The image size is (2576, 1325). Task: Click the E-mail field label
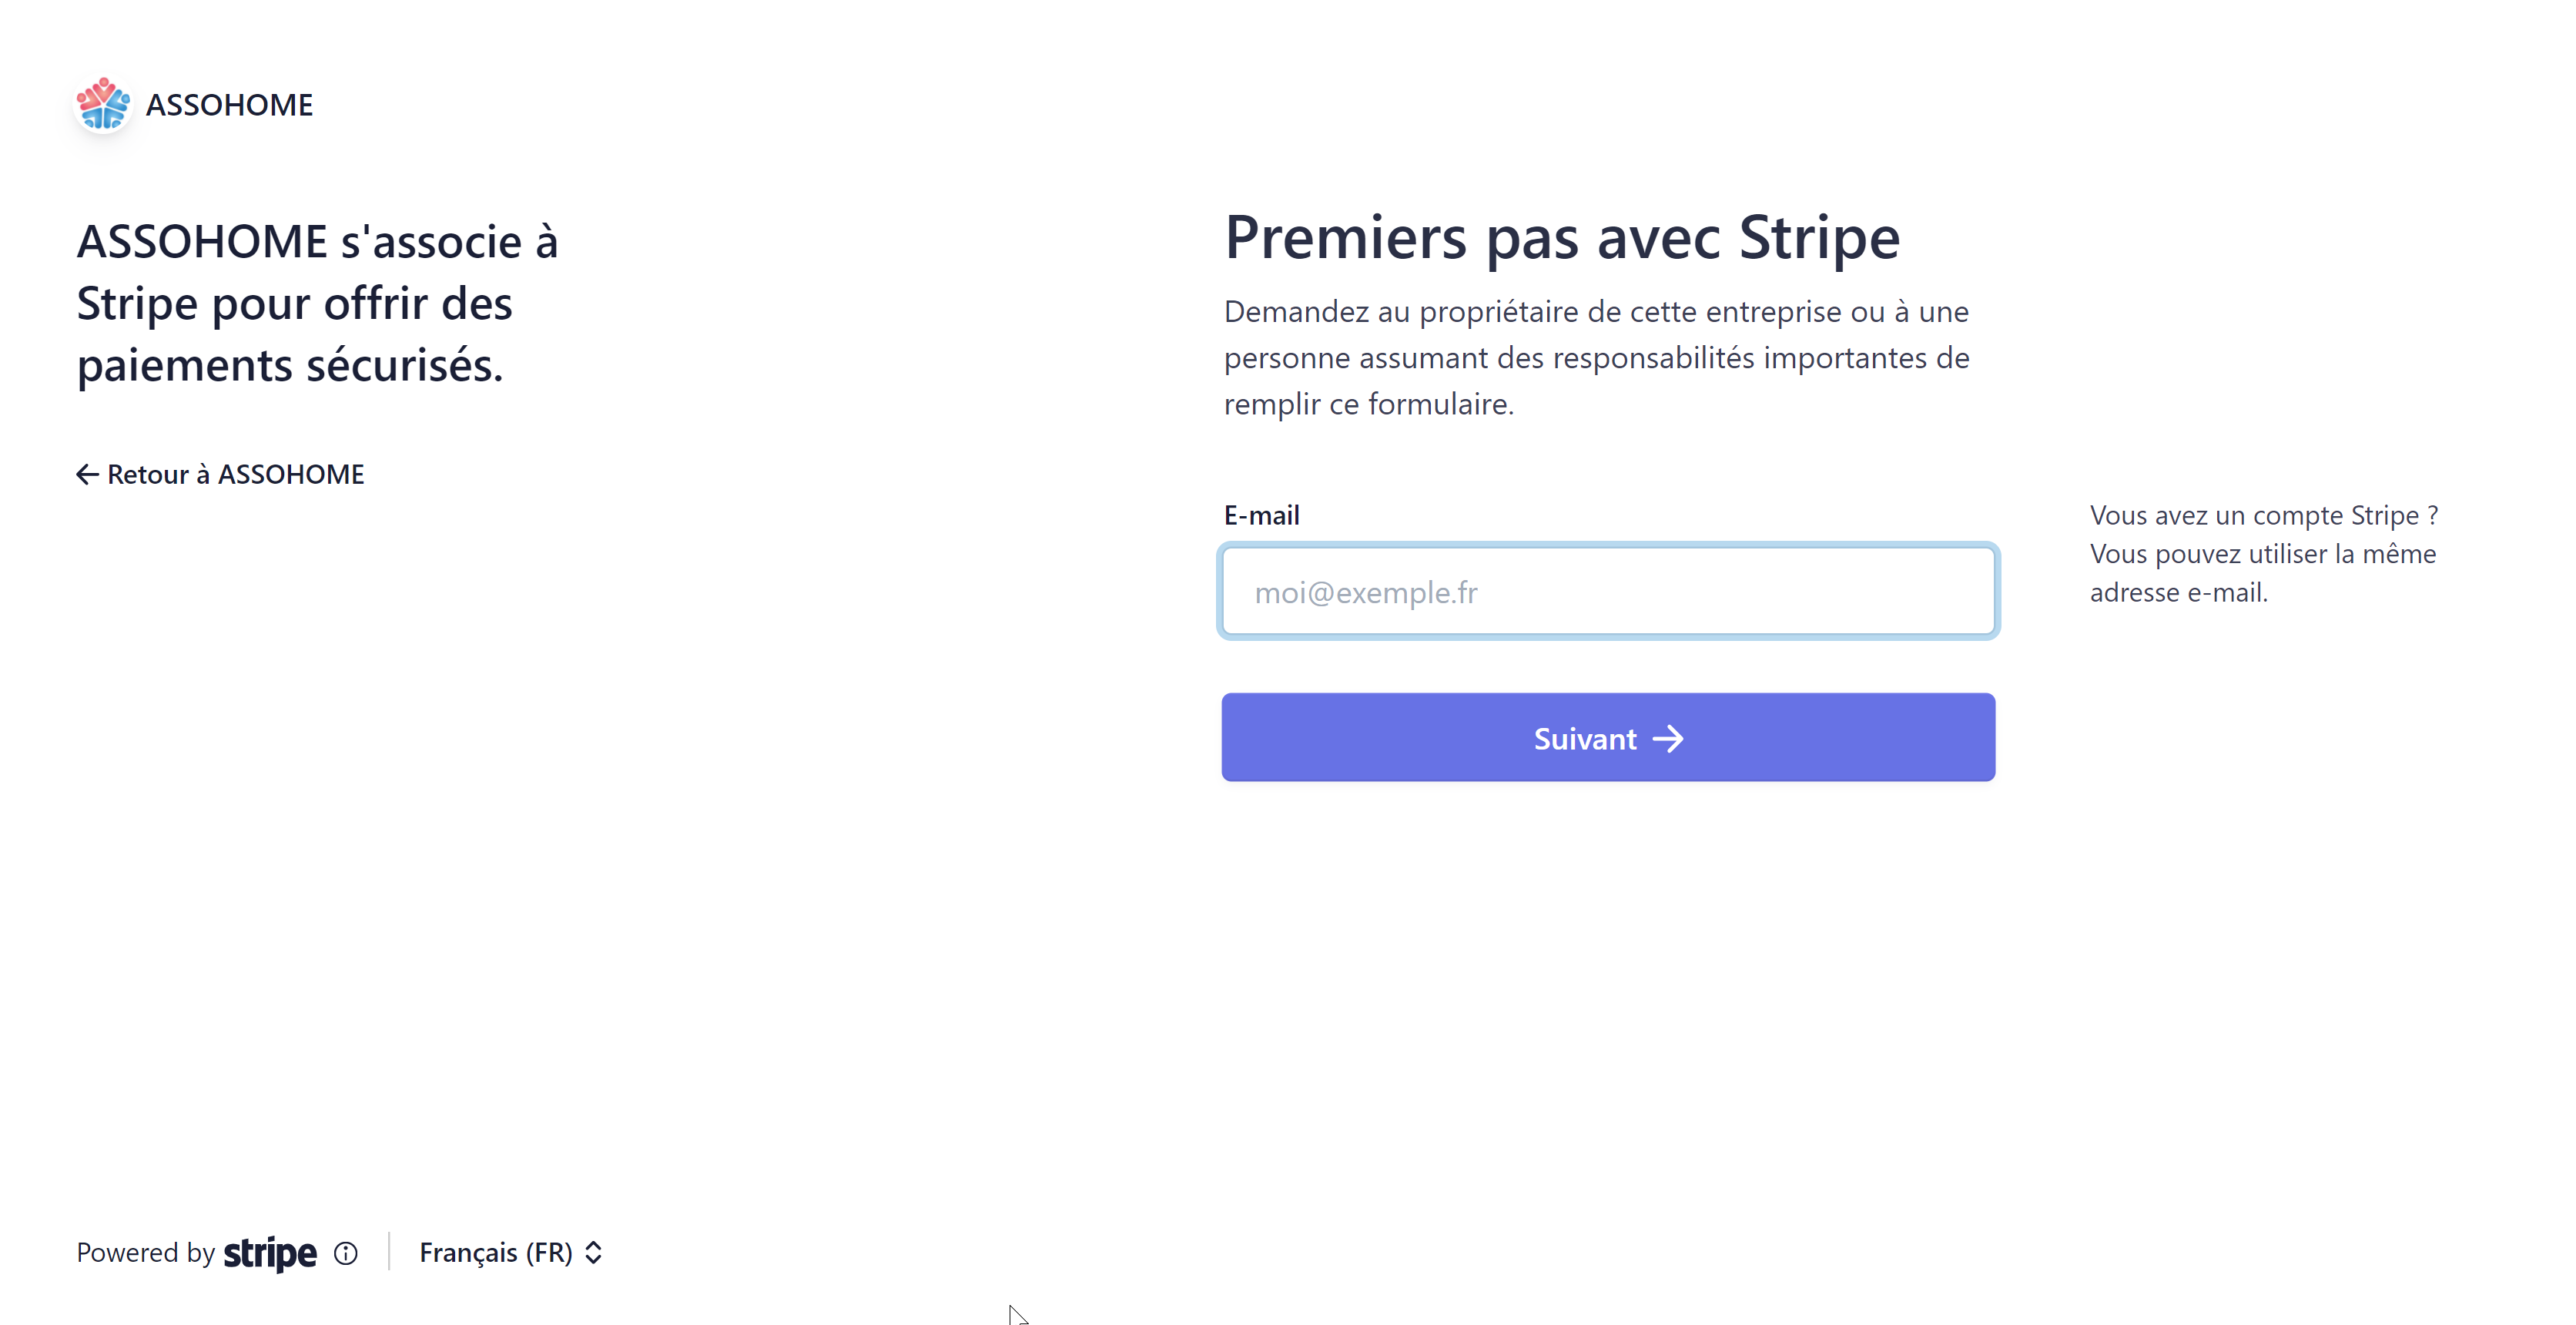1261,515
